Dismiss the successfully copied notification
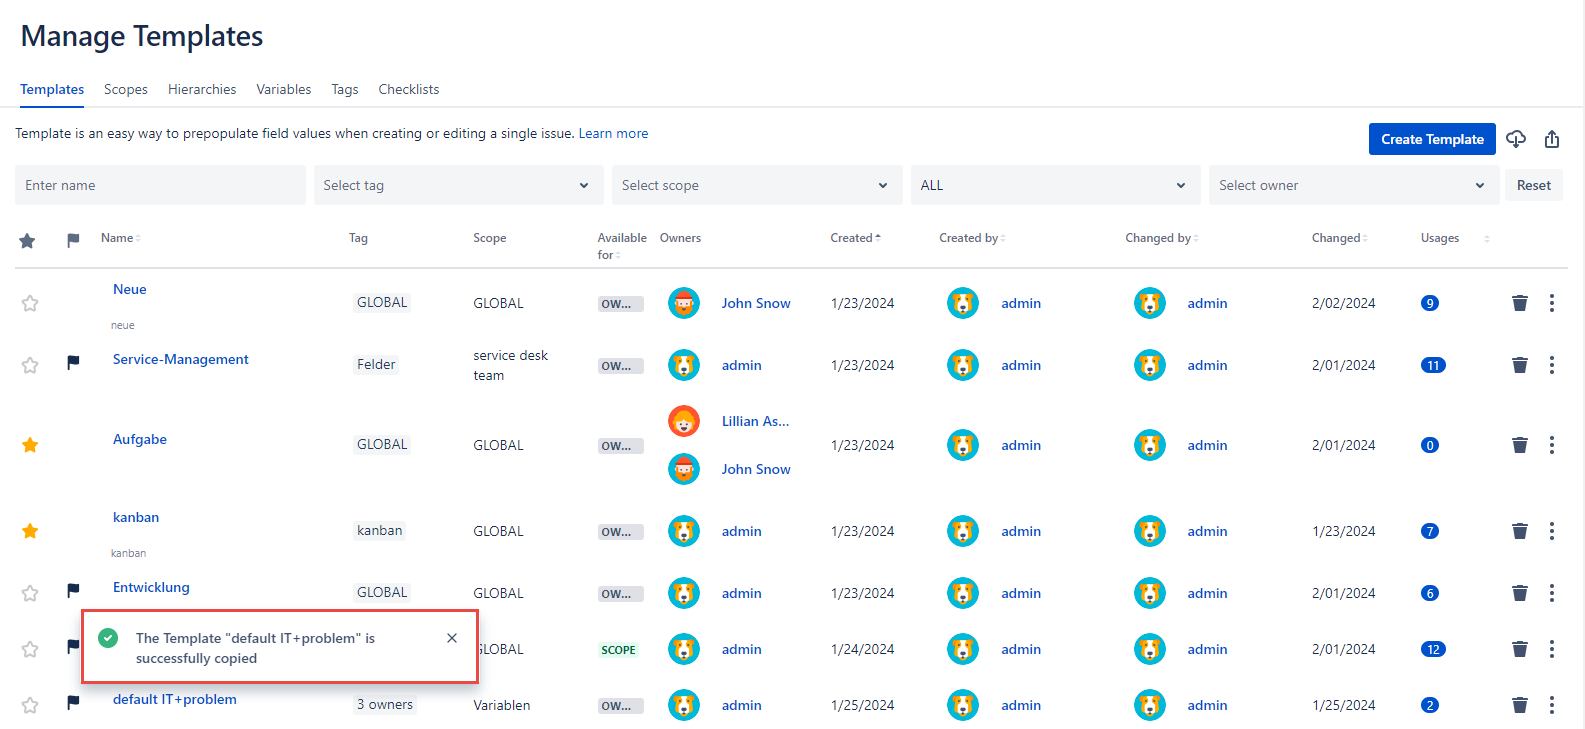The height and width of the screenshot is (729, 1585). tap(452, 638)
